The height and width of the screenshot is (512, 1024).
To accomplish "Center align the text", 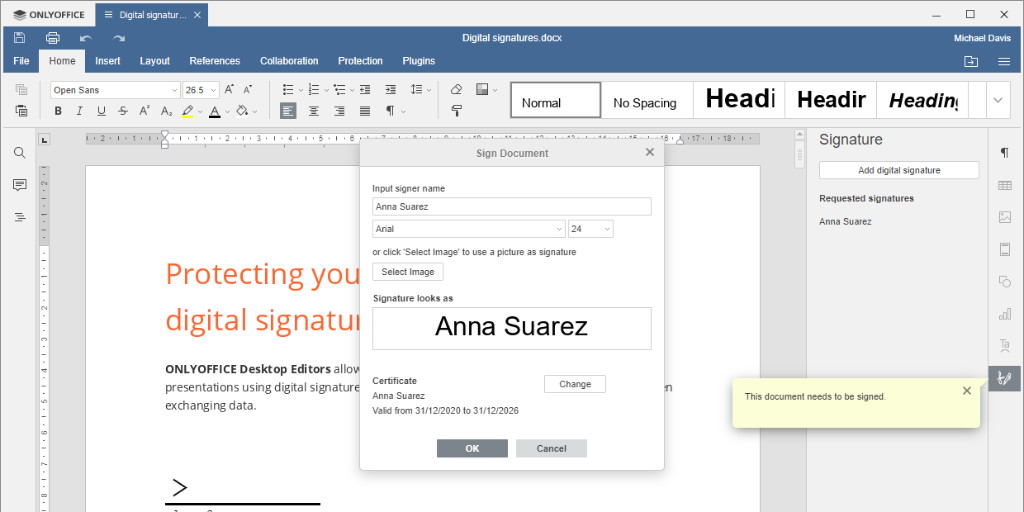I will [313, 111].
